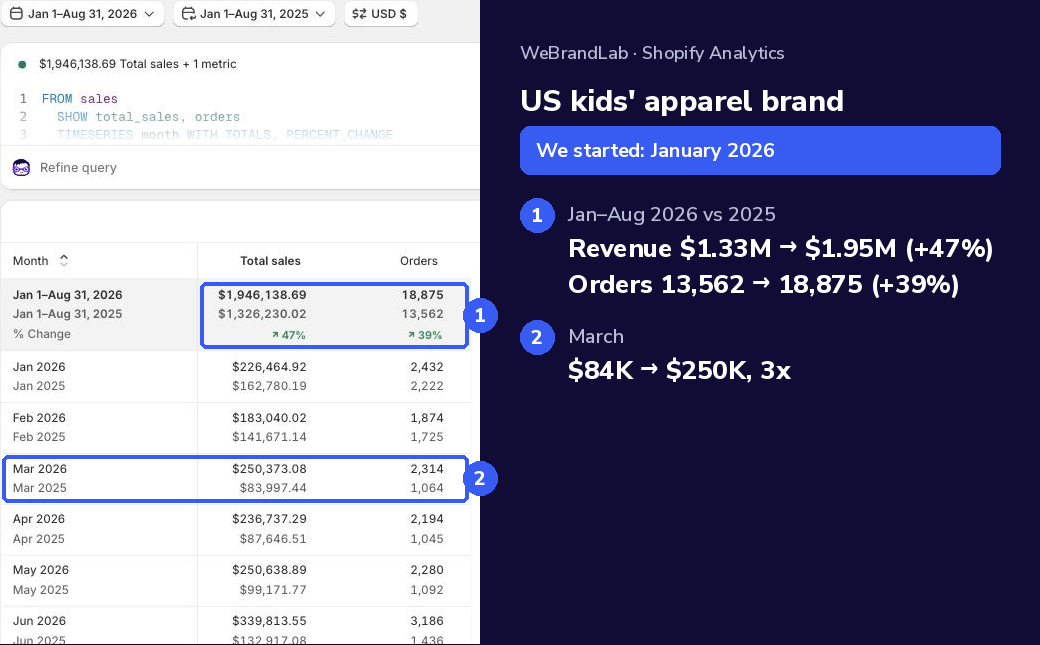Click the comparison calendar icon beside the 2025 range

point(188,13)
